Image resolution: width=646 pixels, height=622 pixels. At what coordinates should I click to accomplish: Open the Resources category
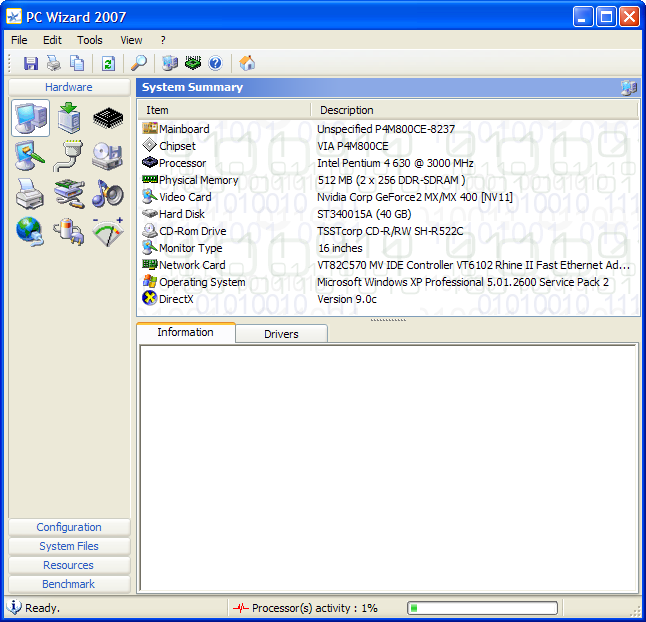click(69, 565)
